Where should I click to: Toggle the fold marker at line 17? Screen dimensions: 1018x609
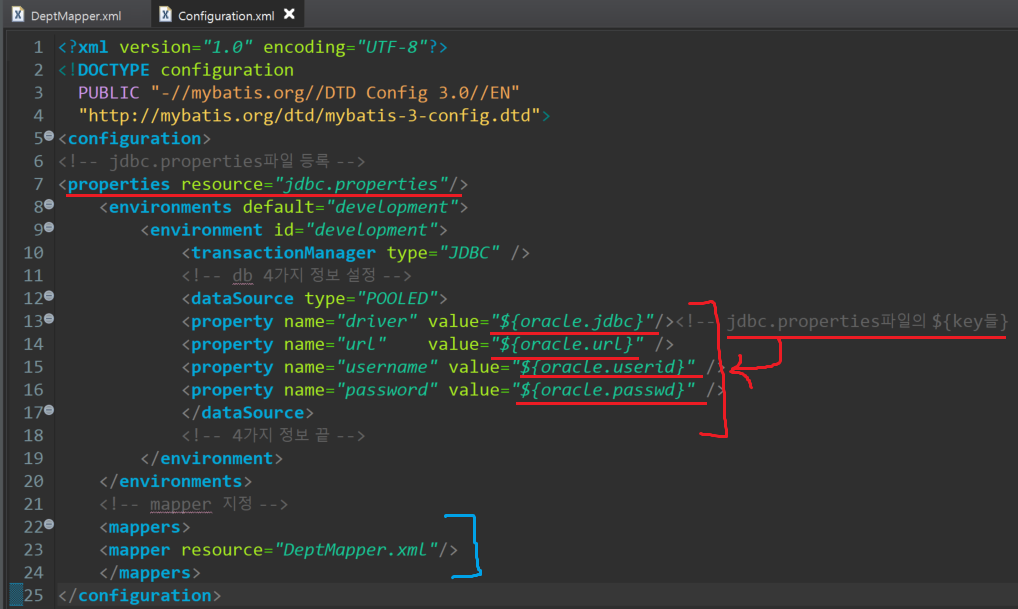(x=49, y=410)
